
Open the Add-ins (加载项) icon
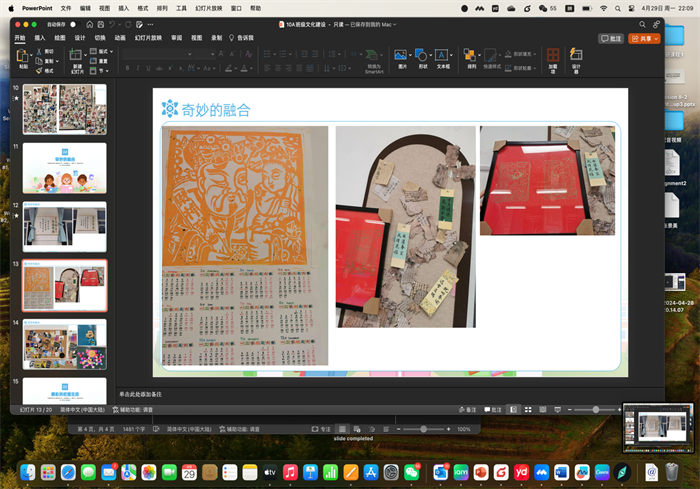(553, 55)
